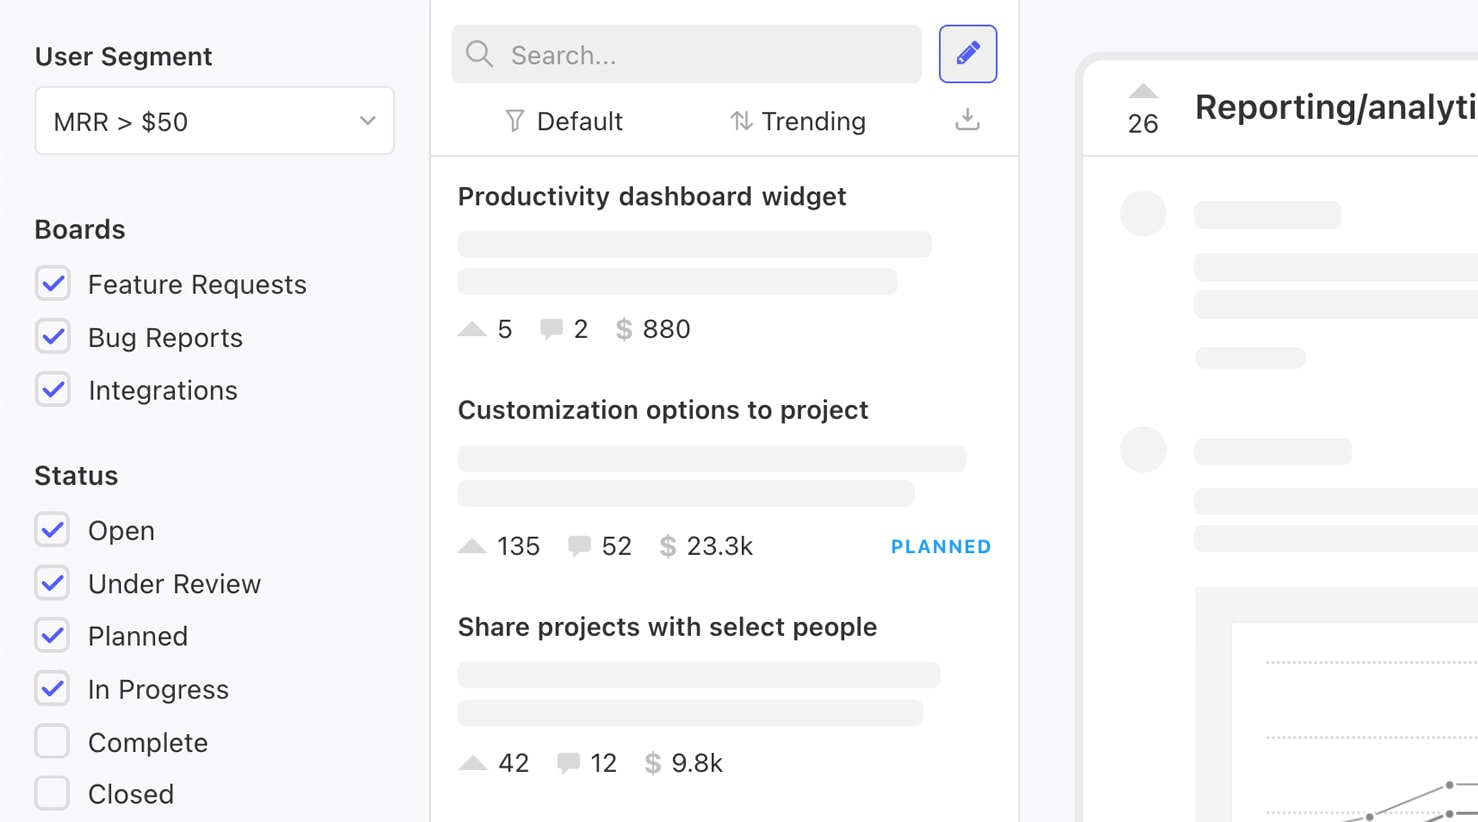Screen dimensions: 1478x822
Task: Enable the Complete status filter
Action: click(x=52, y=742)
